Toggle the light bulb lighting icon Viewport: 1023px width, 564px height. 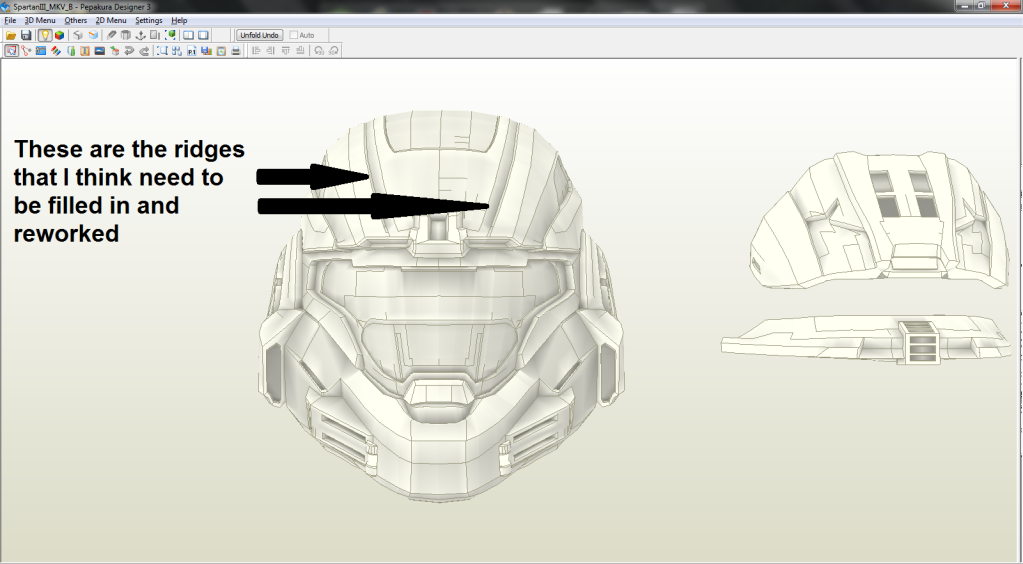coord(45,35)
